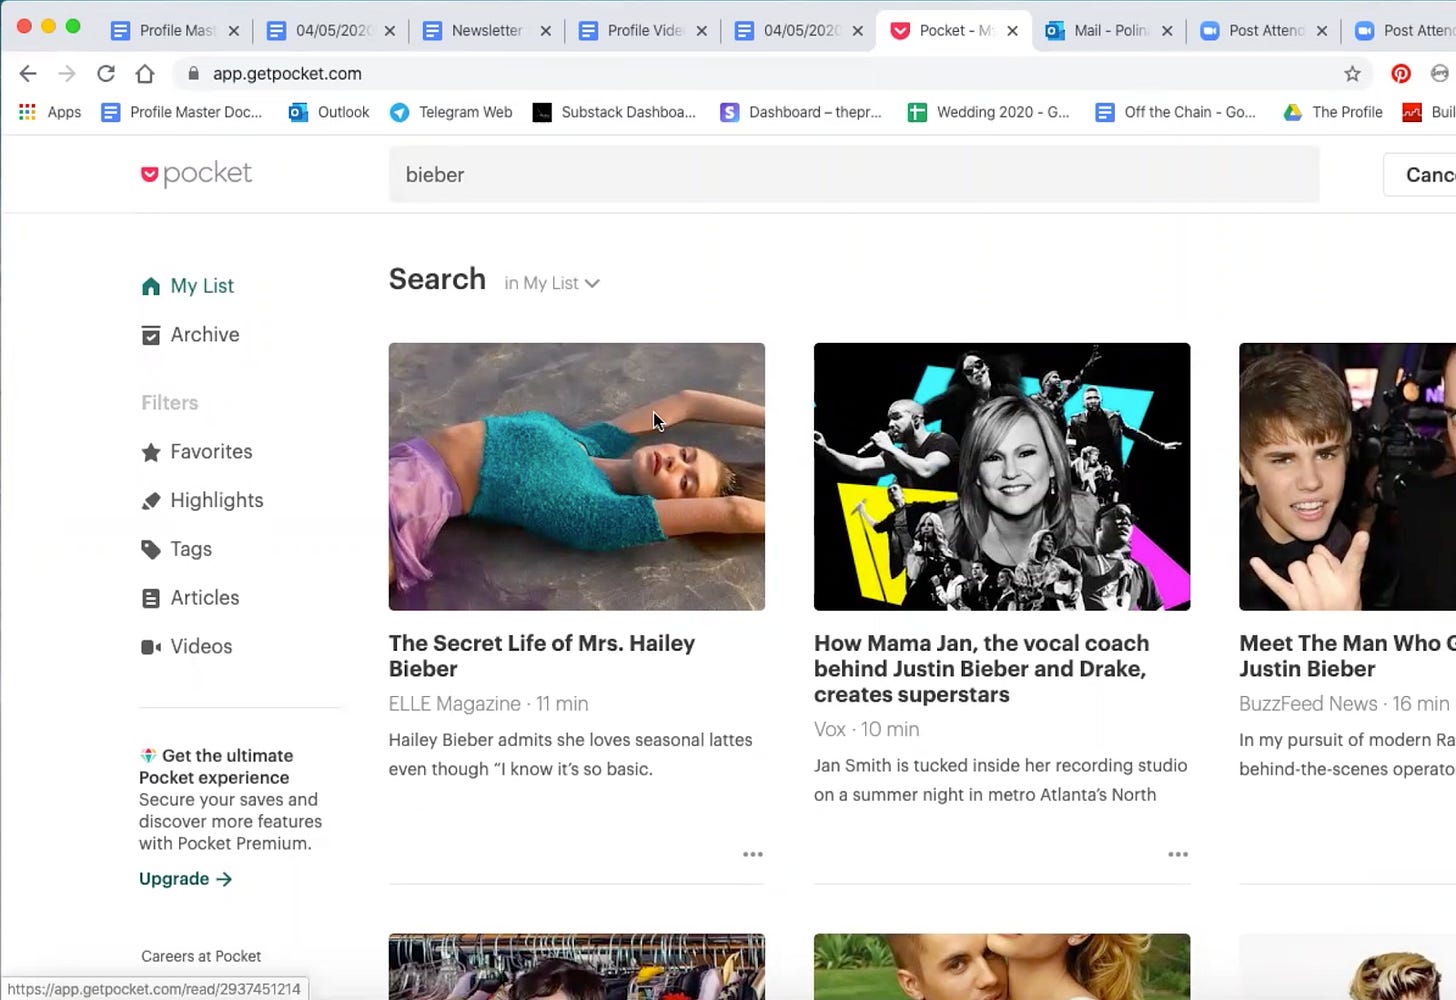Viewport: 1456px width, 1000px height.
Task: Open Archive in sidebar
Action: point(190,335)
